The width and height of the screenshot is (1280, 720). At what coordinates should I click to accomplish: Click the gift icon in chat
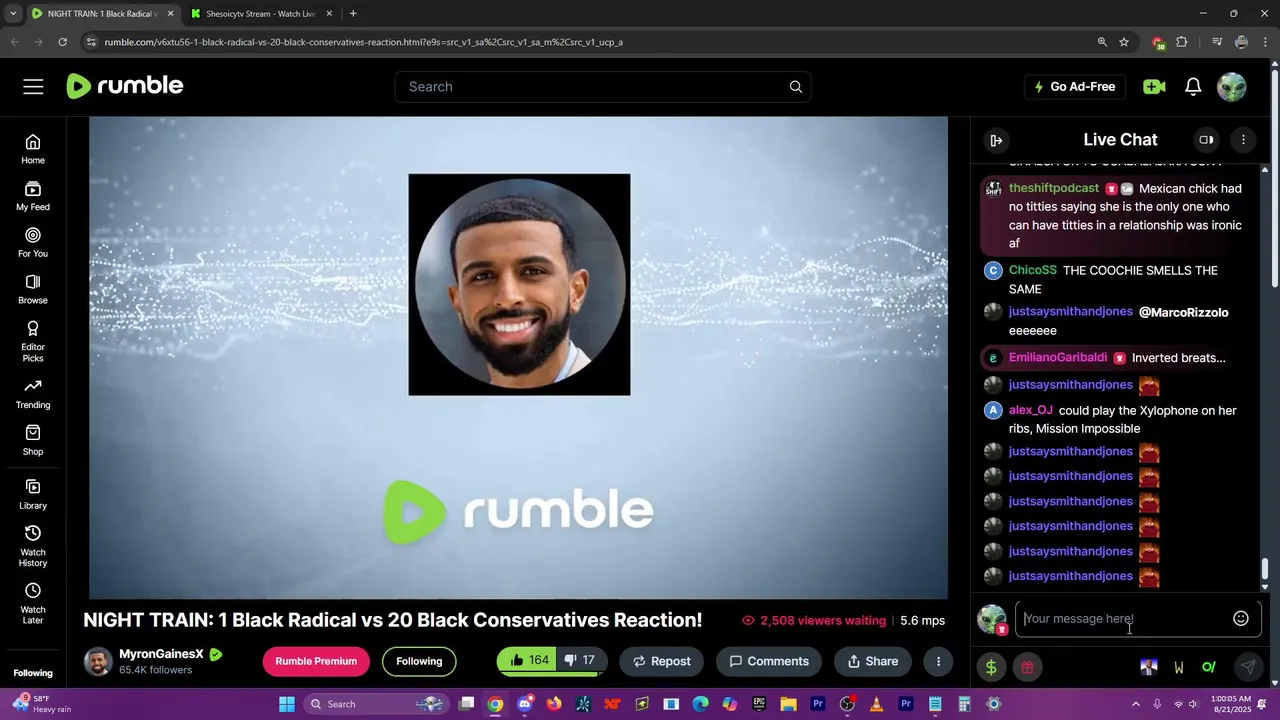(x=1027, y=667)
